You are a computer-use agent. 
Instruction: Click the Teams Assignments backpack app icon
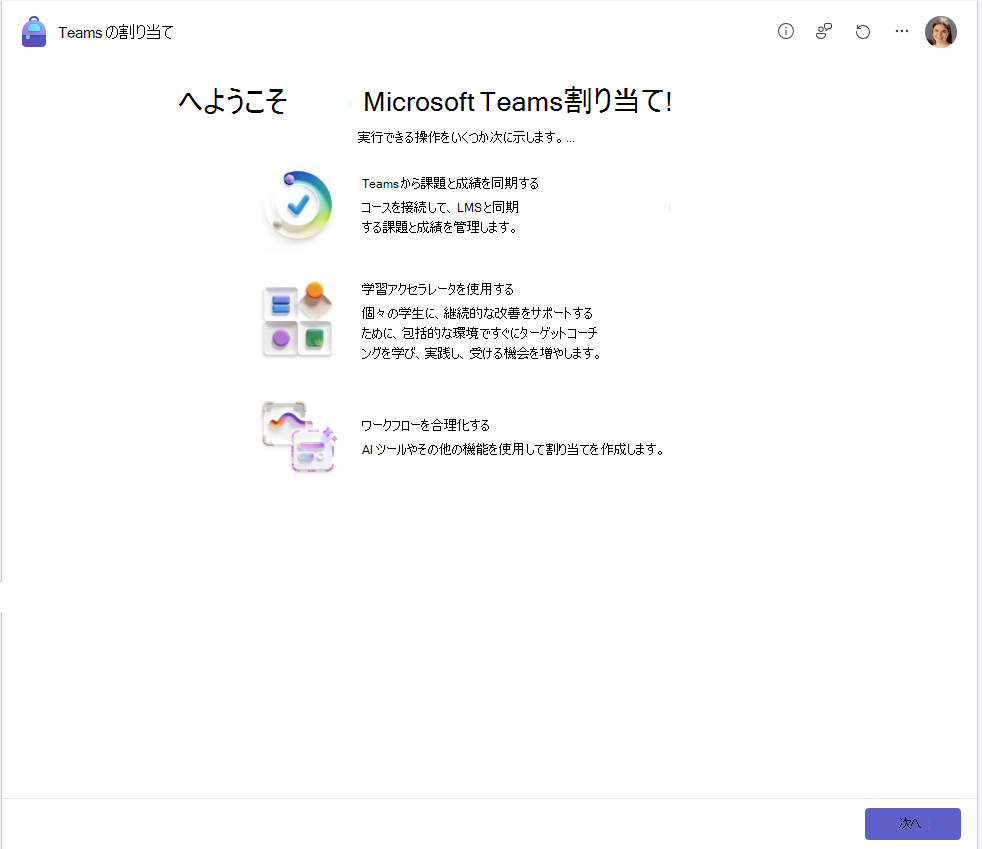[x=34, y=32]
